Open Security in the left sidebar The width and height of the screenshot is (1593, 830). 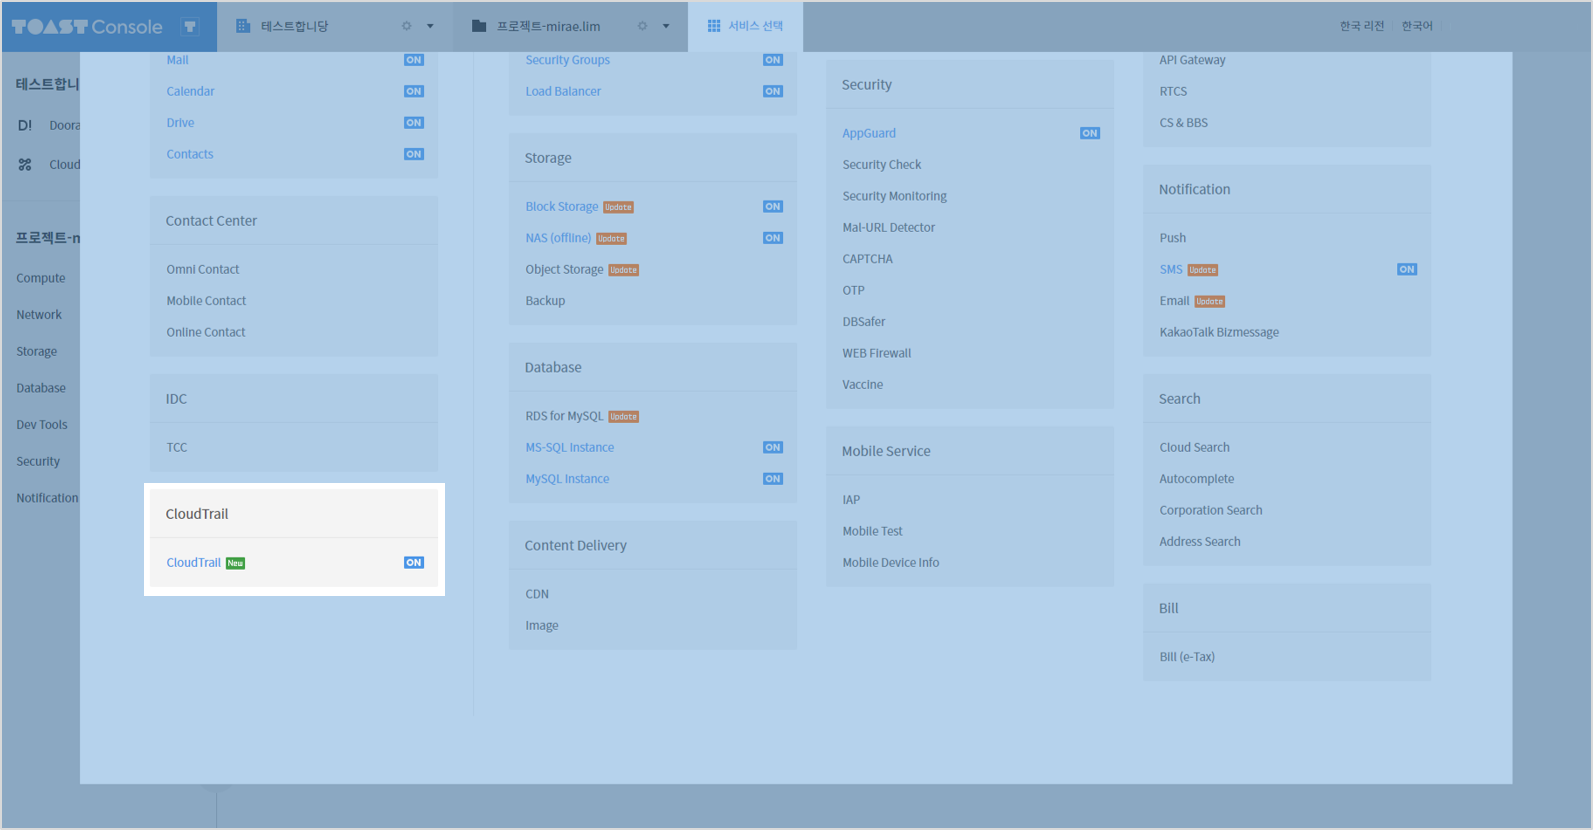pyautogui.click(x=38, y=461)
